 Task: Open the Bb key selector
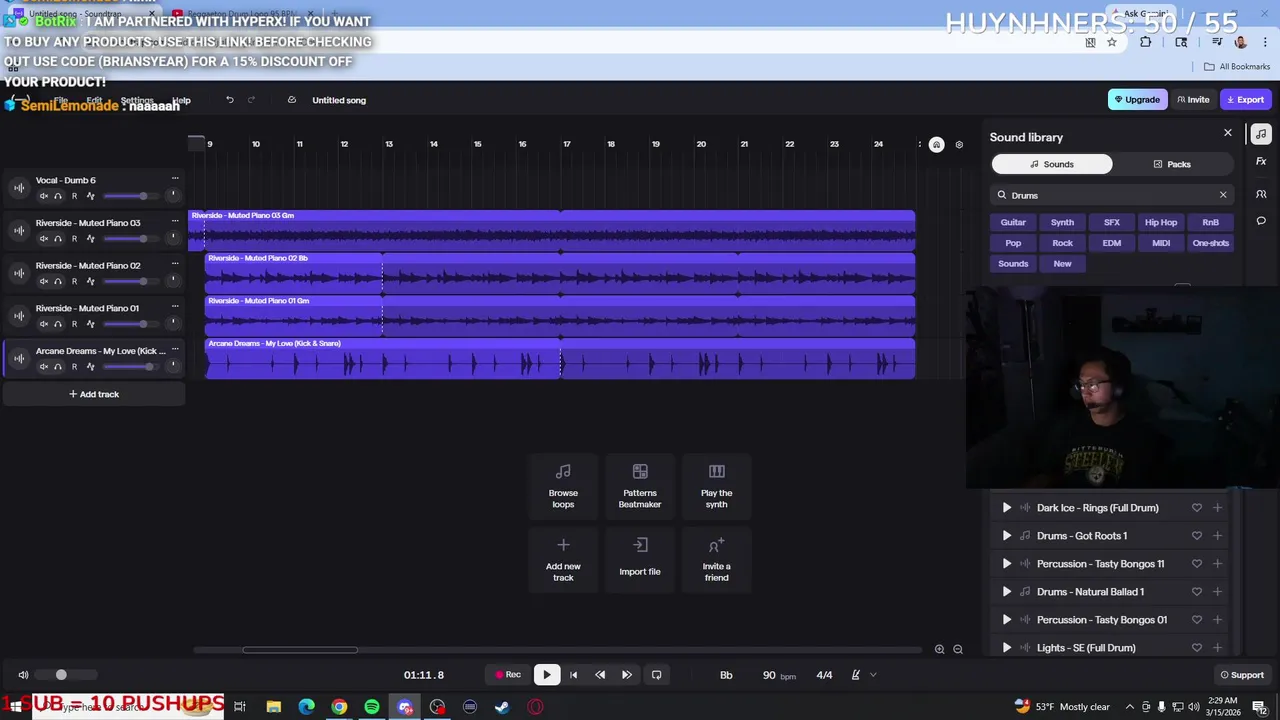726,675
